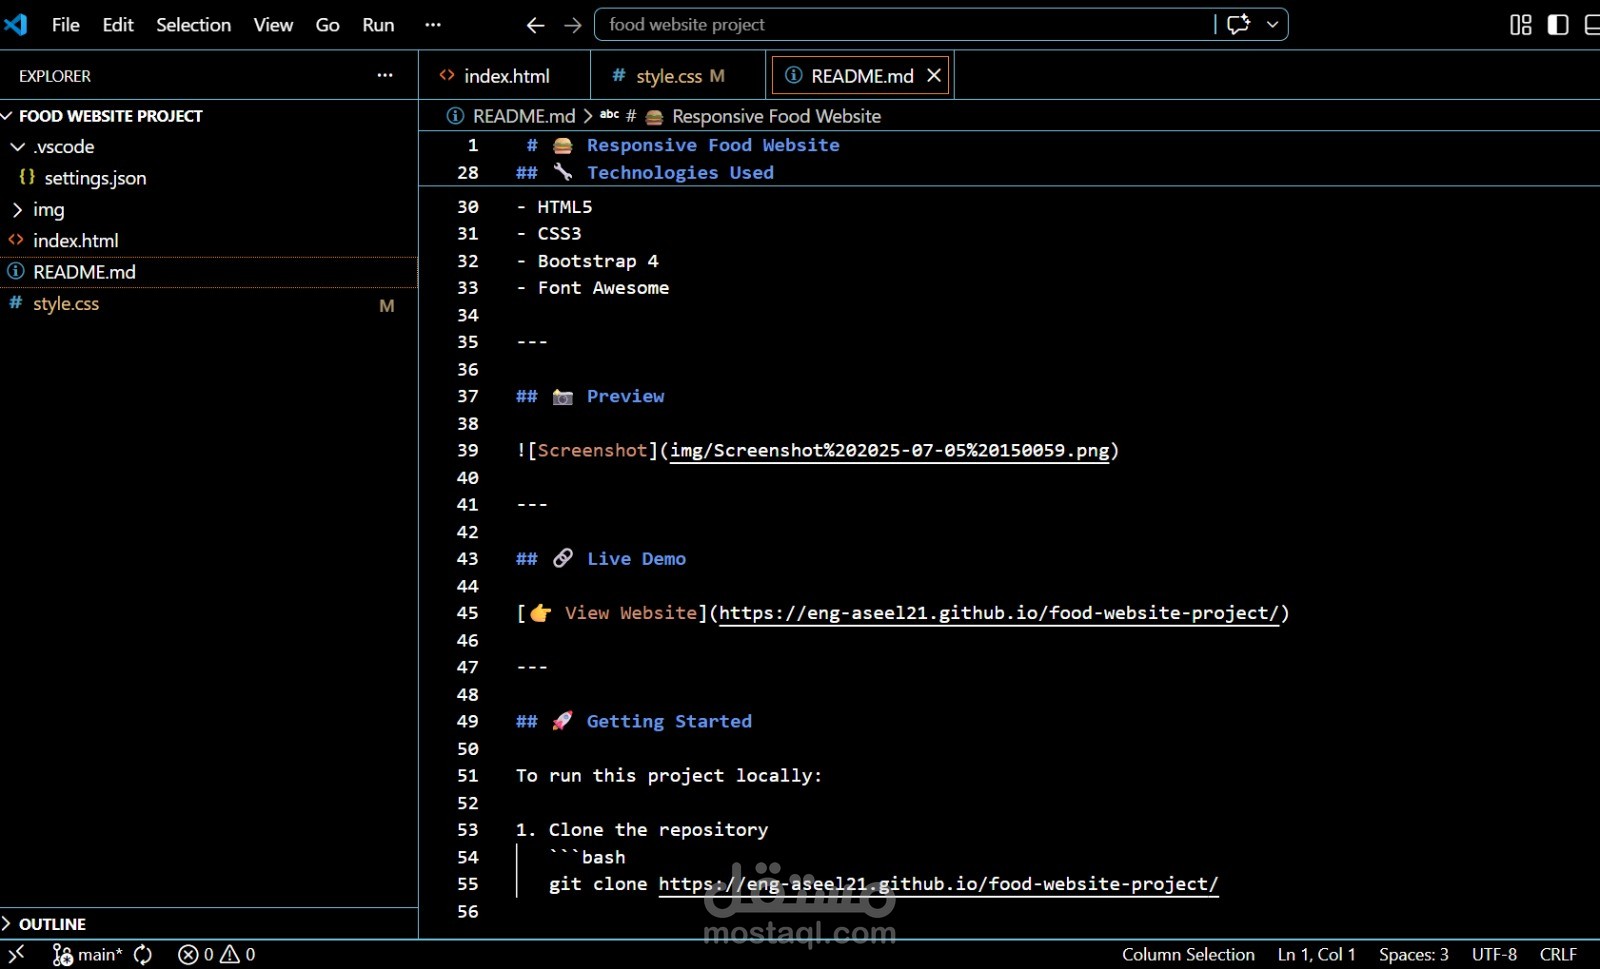Click the live demo GitHub Pages link
Screen dimensions: 1600x969
[x=998, y=613]
